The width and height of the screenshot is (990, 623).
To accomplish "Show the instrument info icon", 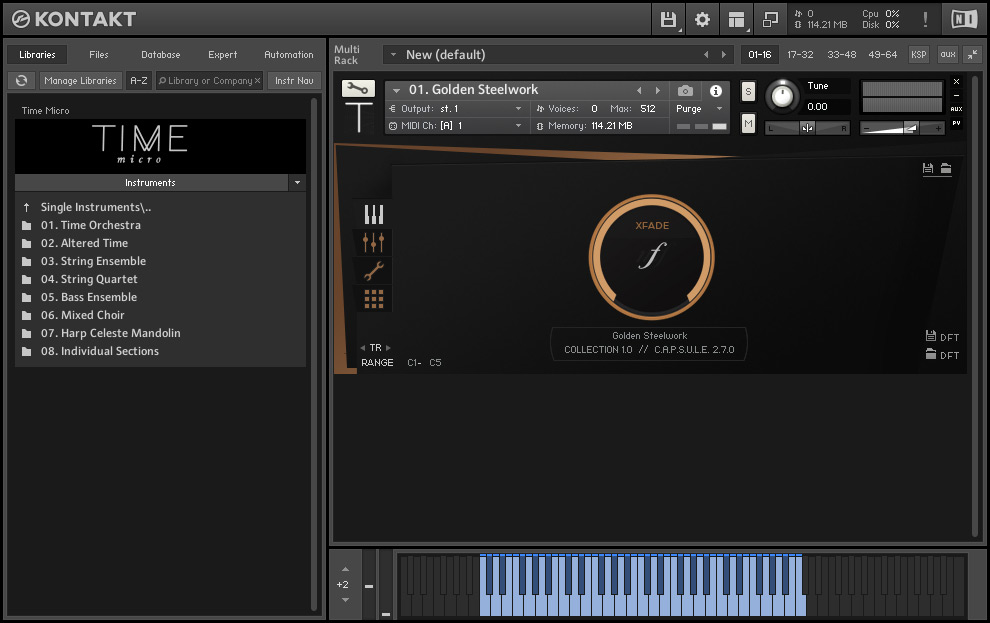I will [x=715, y=90].
